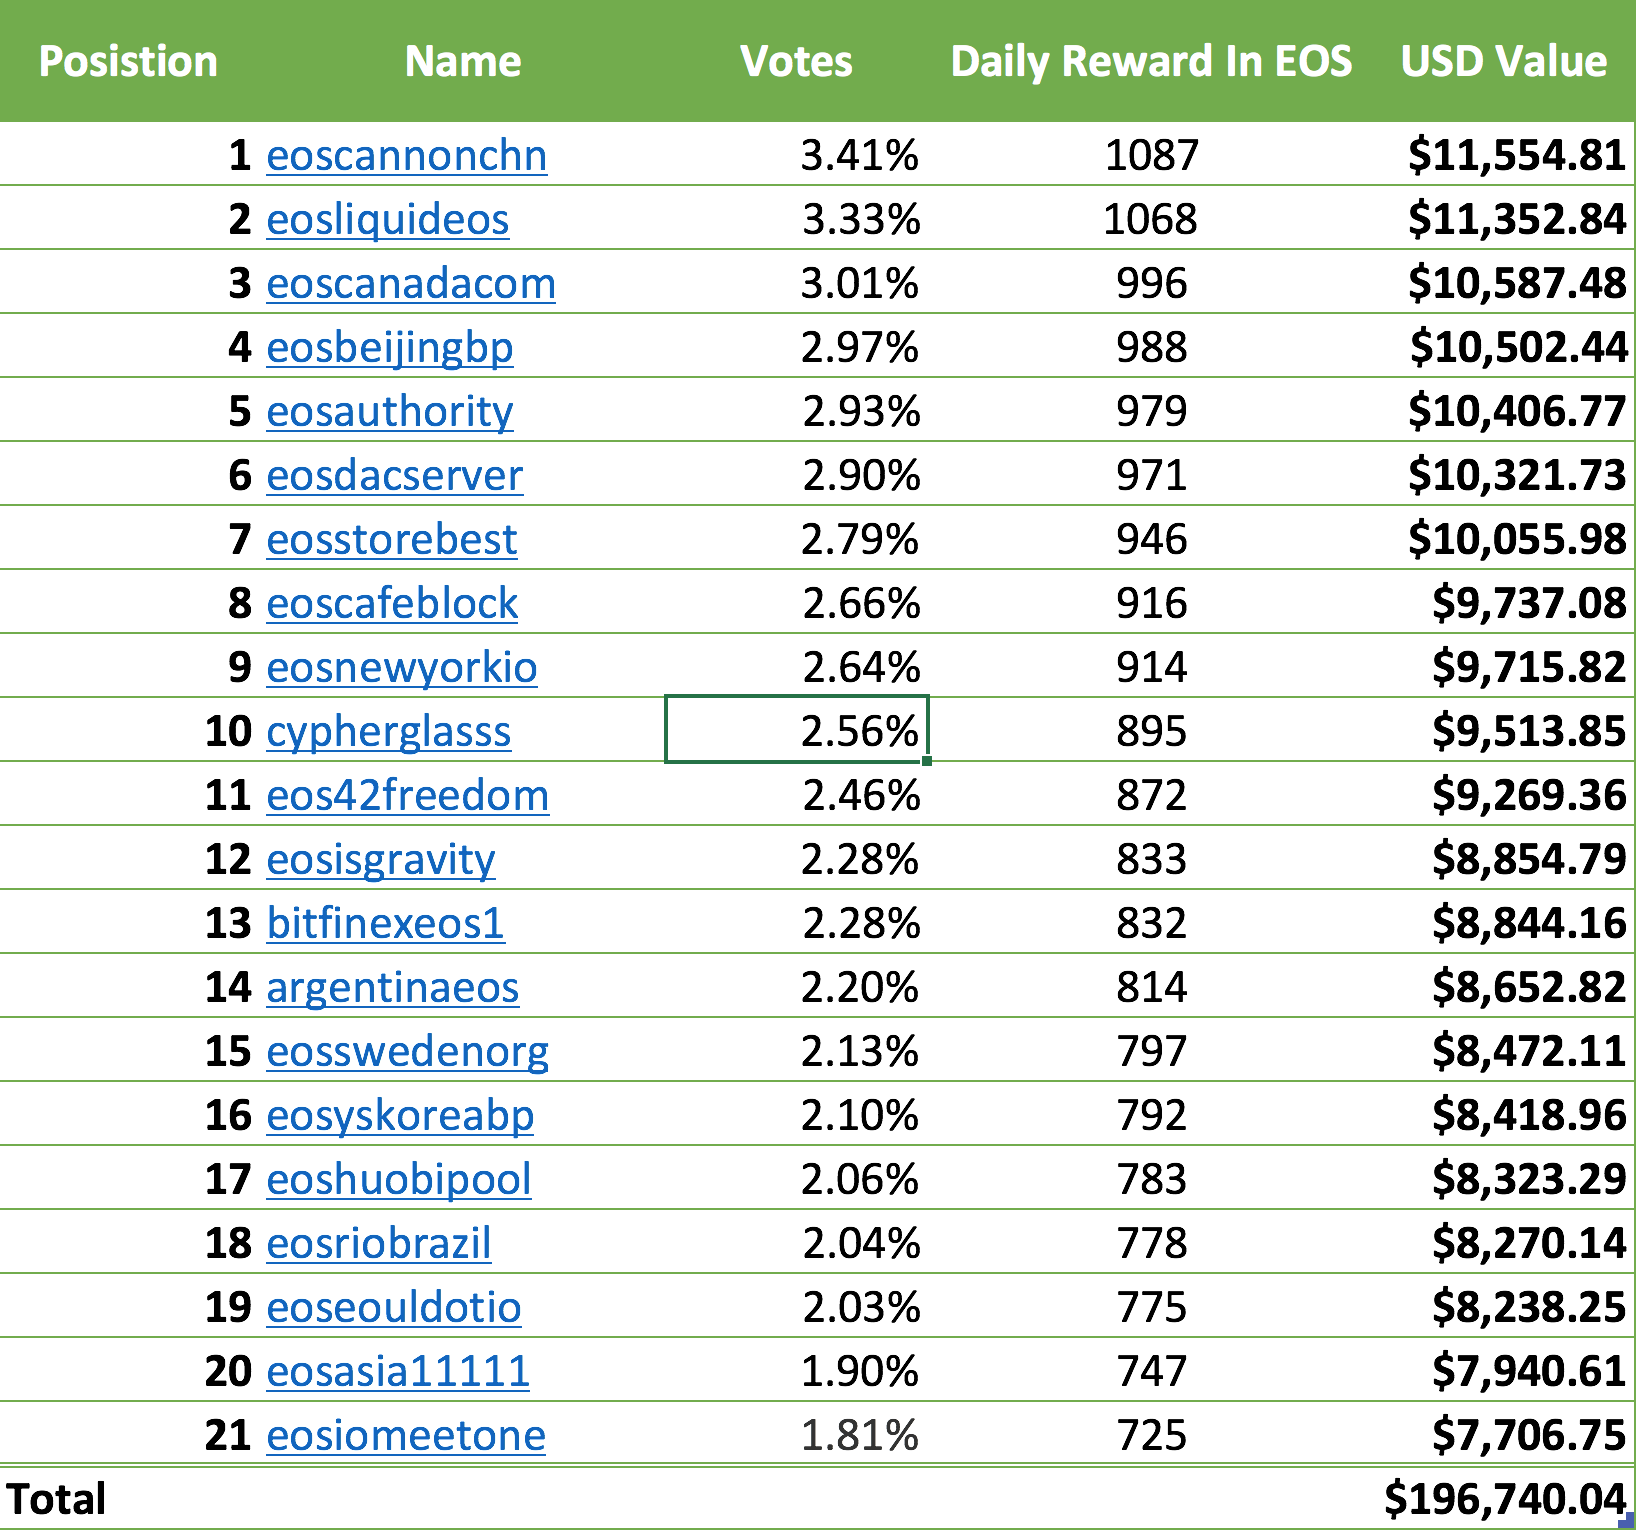Image resolution: width=1638 pixels, height=1532 pixels.
Task: Select the Daily Reward In EOS header
Action: 1151,62
